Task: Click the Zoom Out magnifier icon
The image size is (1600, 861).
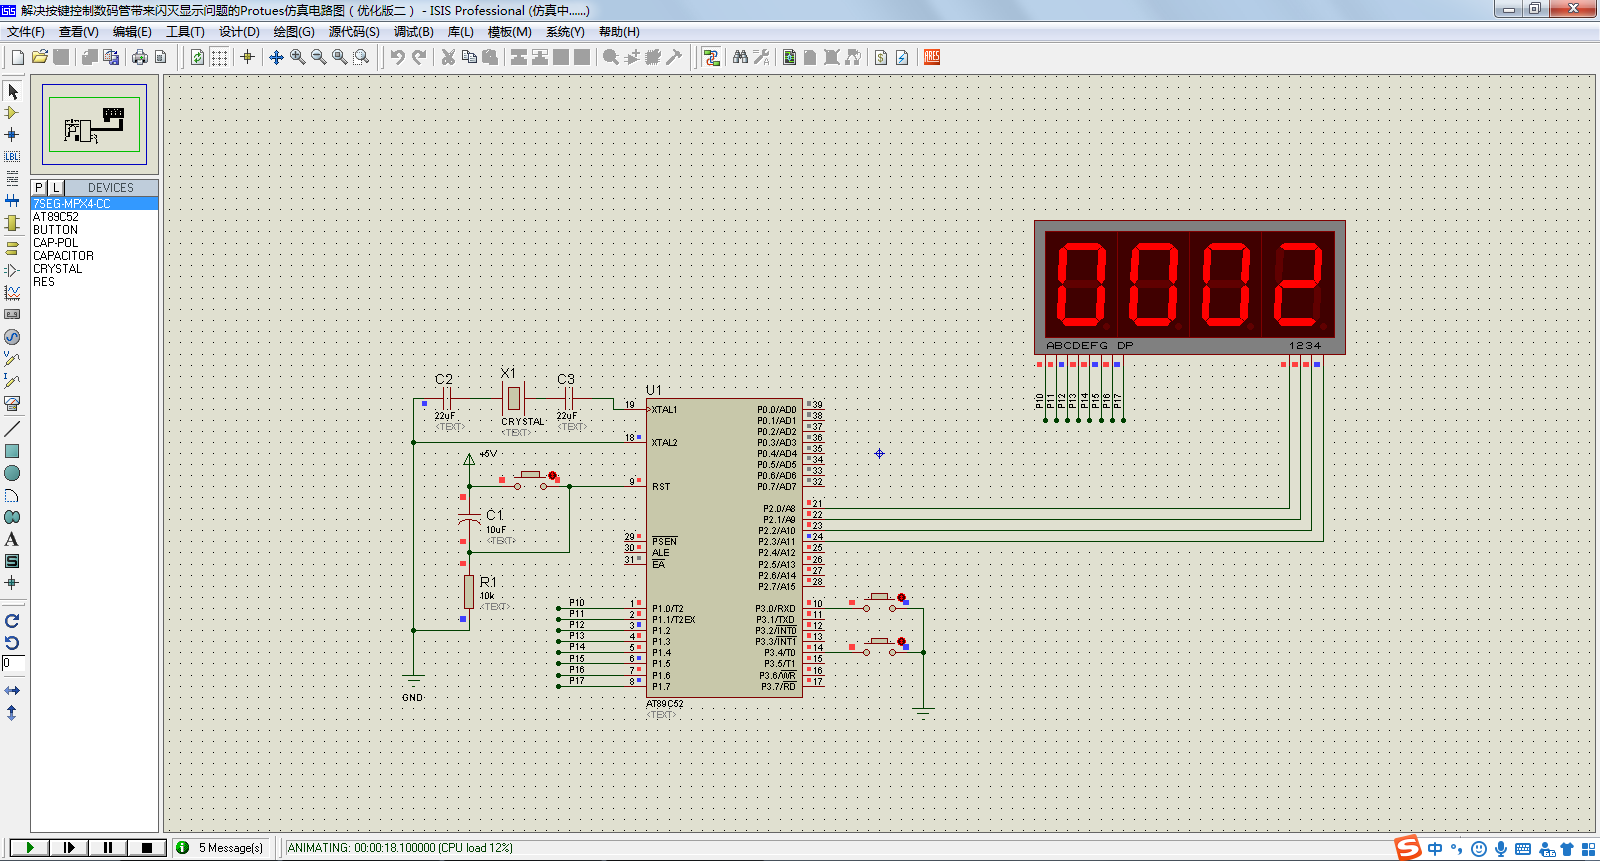Action: tap(319, 57)
